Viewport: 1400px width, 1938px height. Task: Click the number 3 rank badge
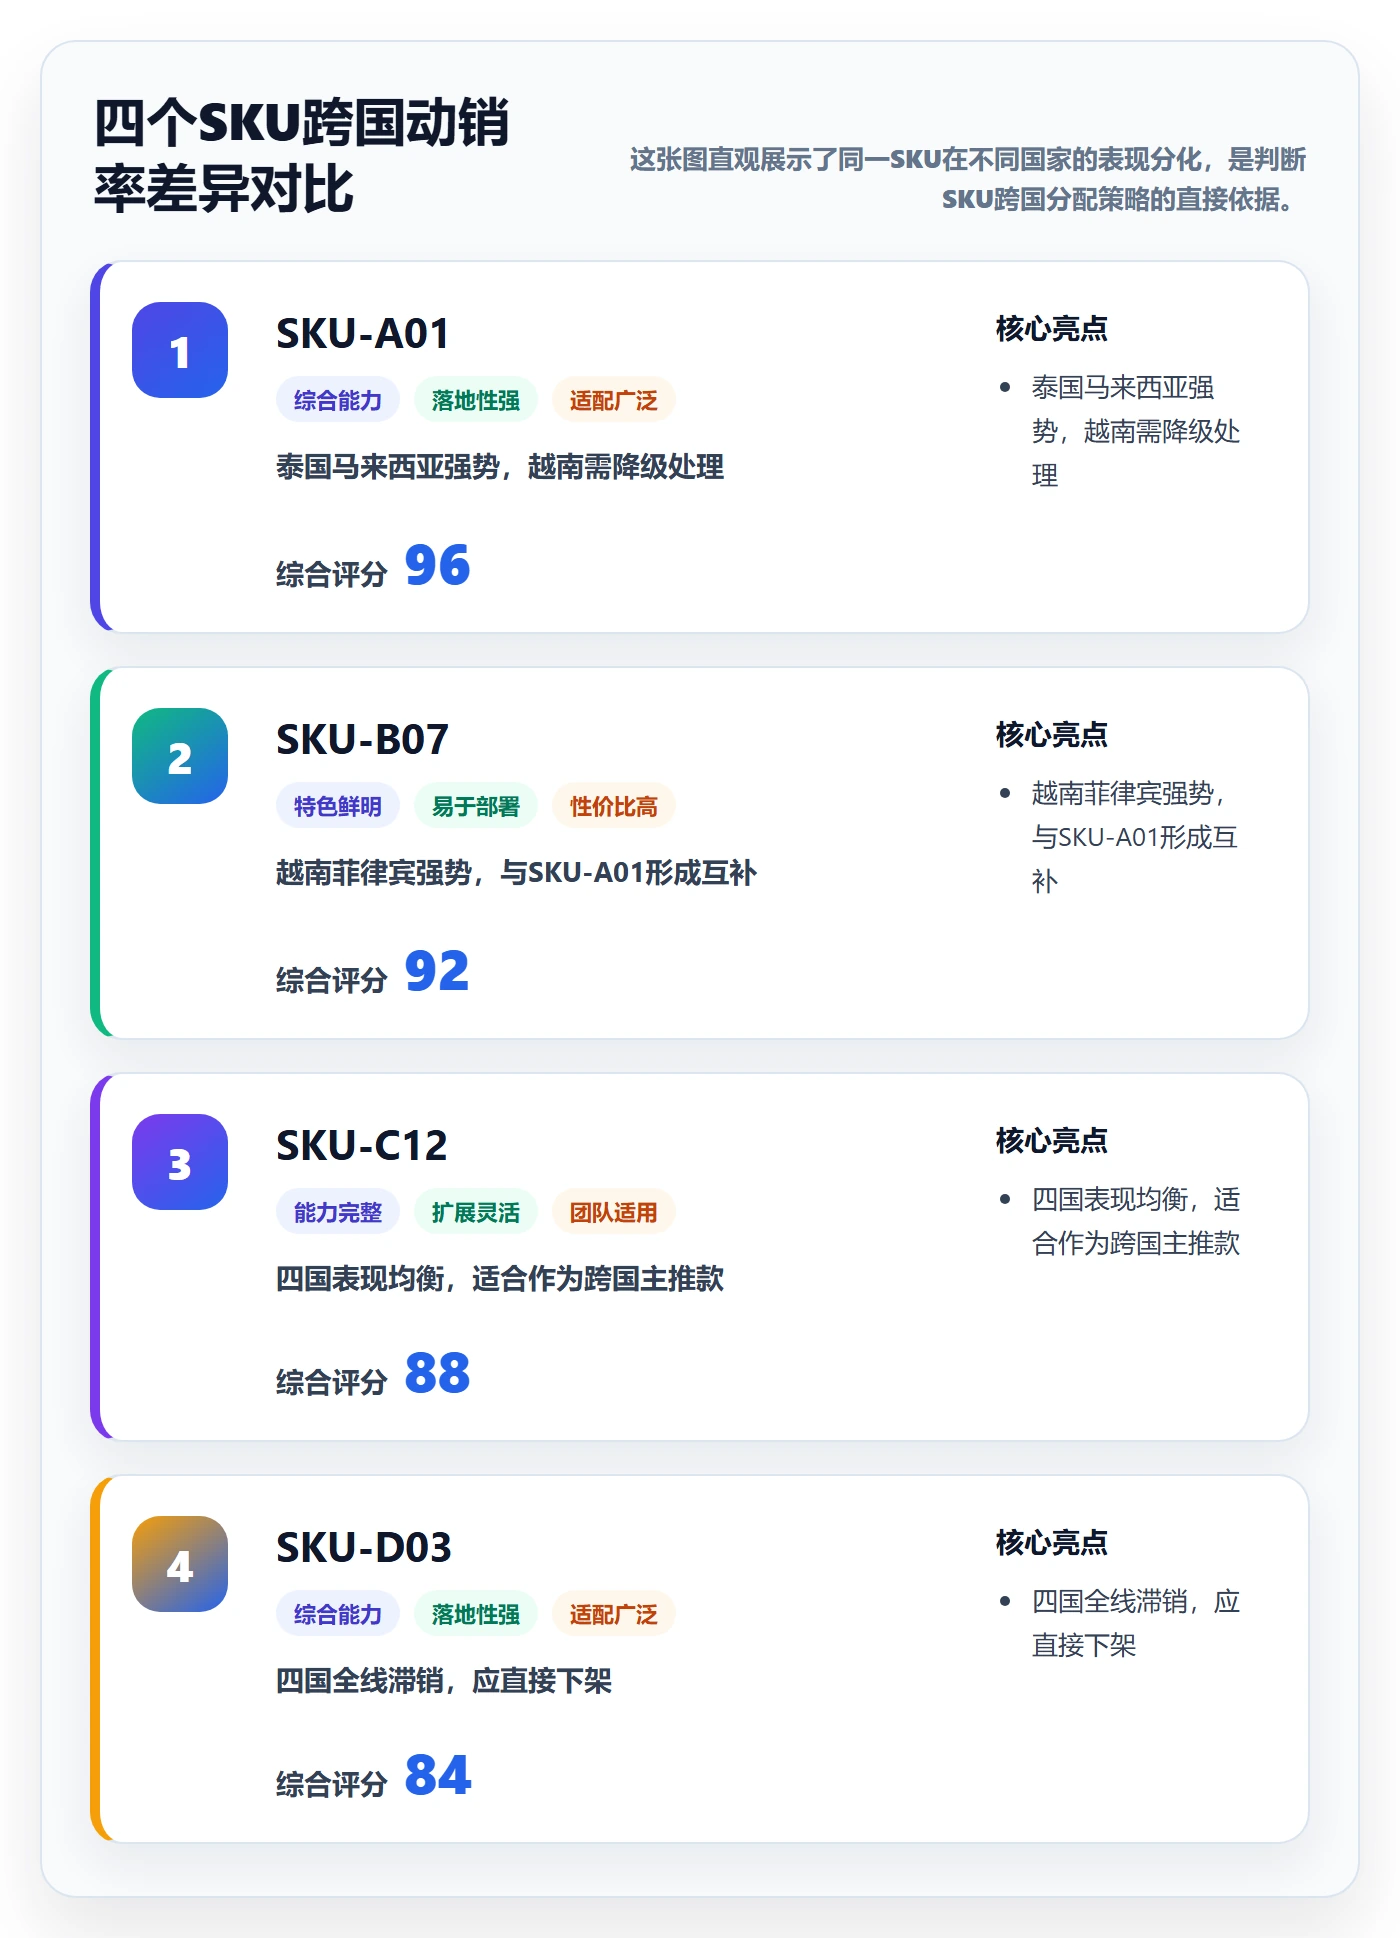point(180,1162)
